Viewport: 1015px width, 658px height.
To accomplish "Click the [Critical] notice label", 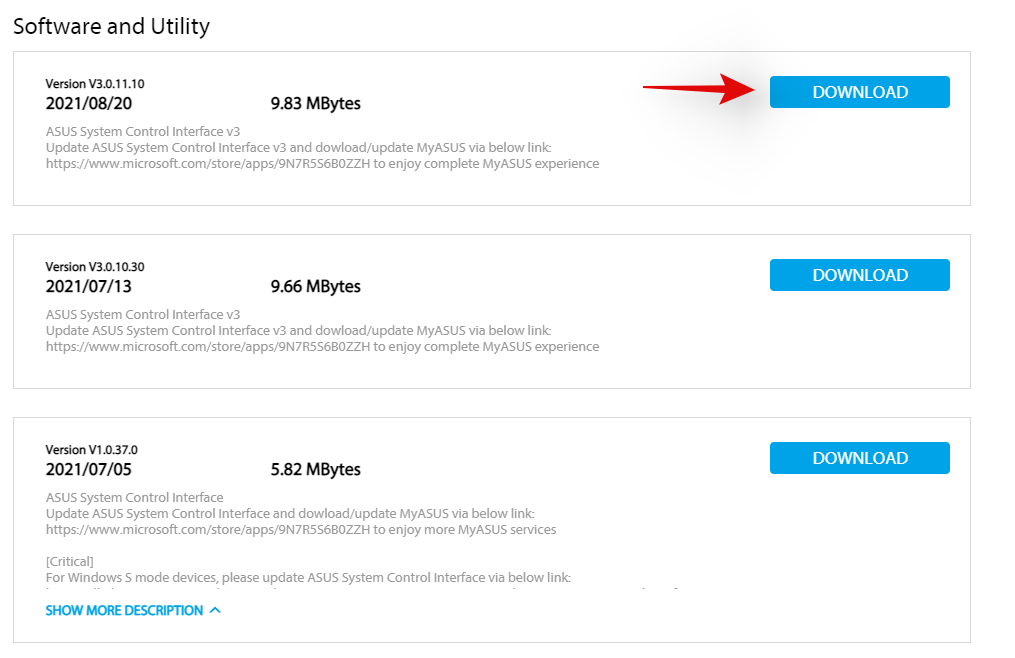I will [70, 561].
